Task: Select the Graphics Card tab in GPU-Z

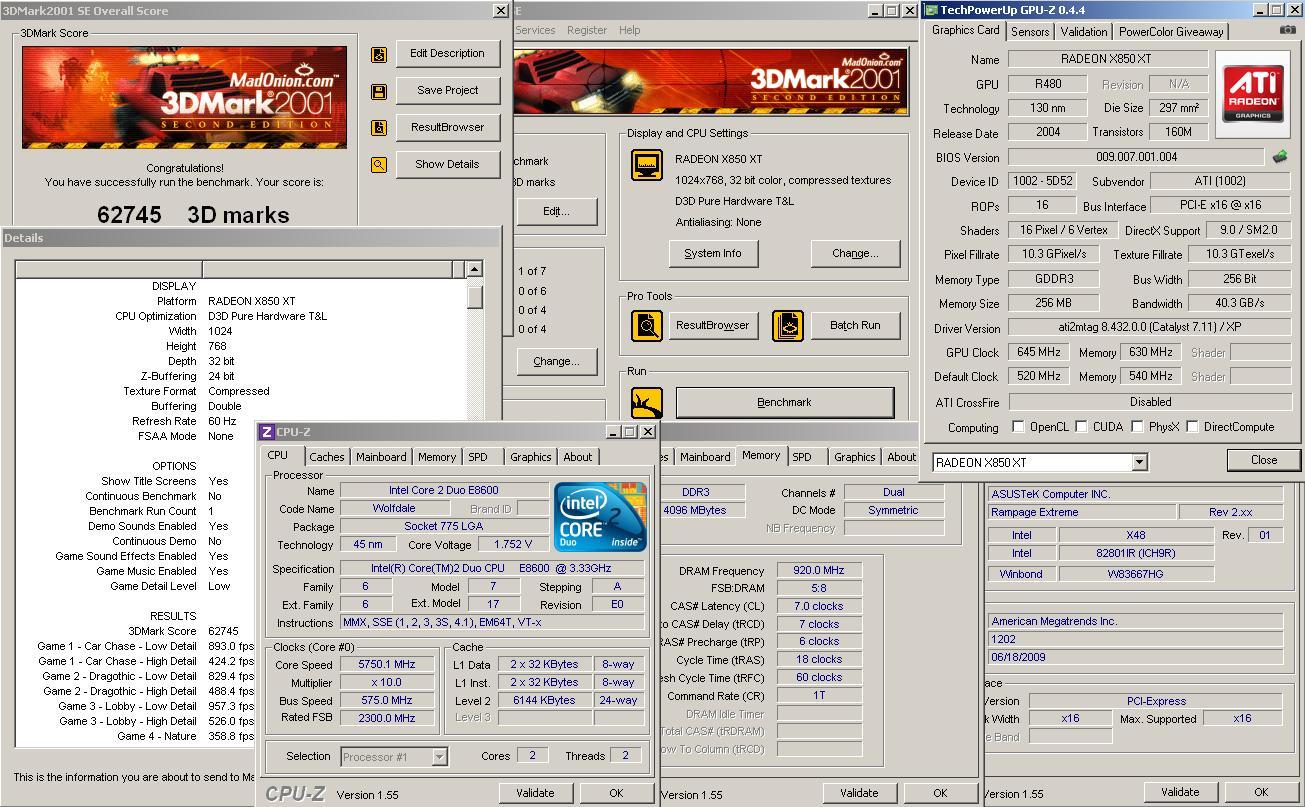Action: pos(965,30)
